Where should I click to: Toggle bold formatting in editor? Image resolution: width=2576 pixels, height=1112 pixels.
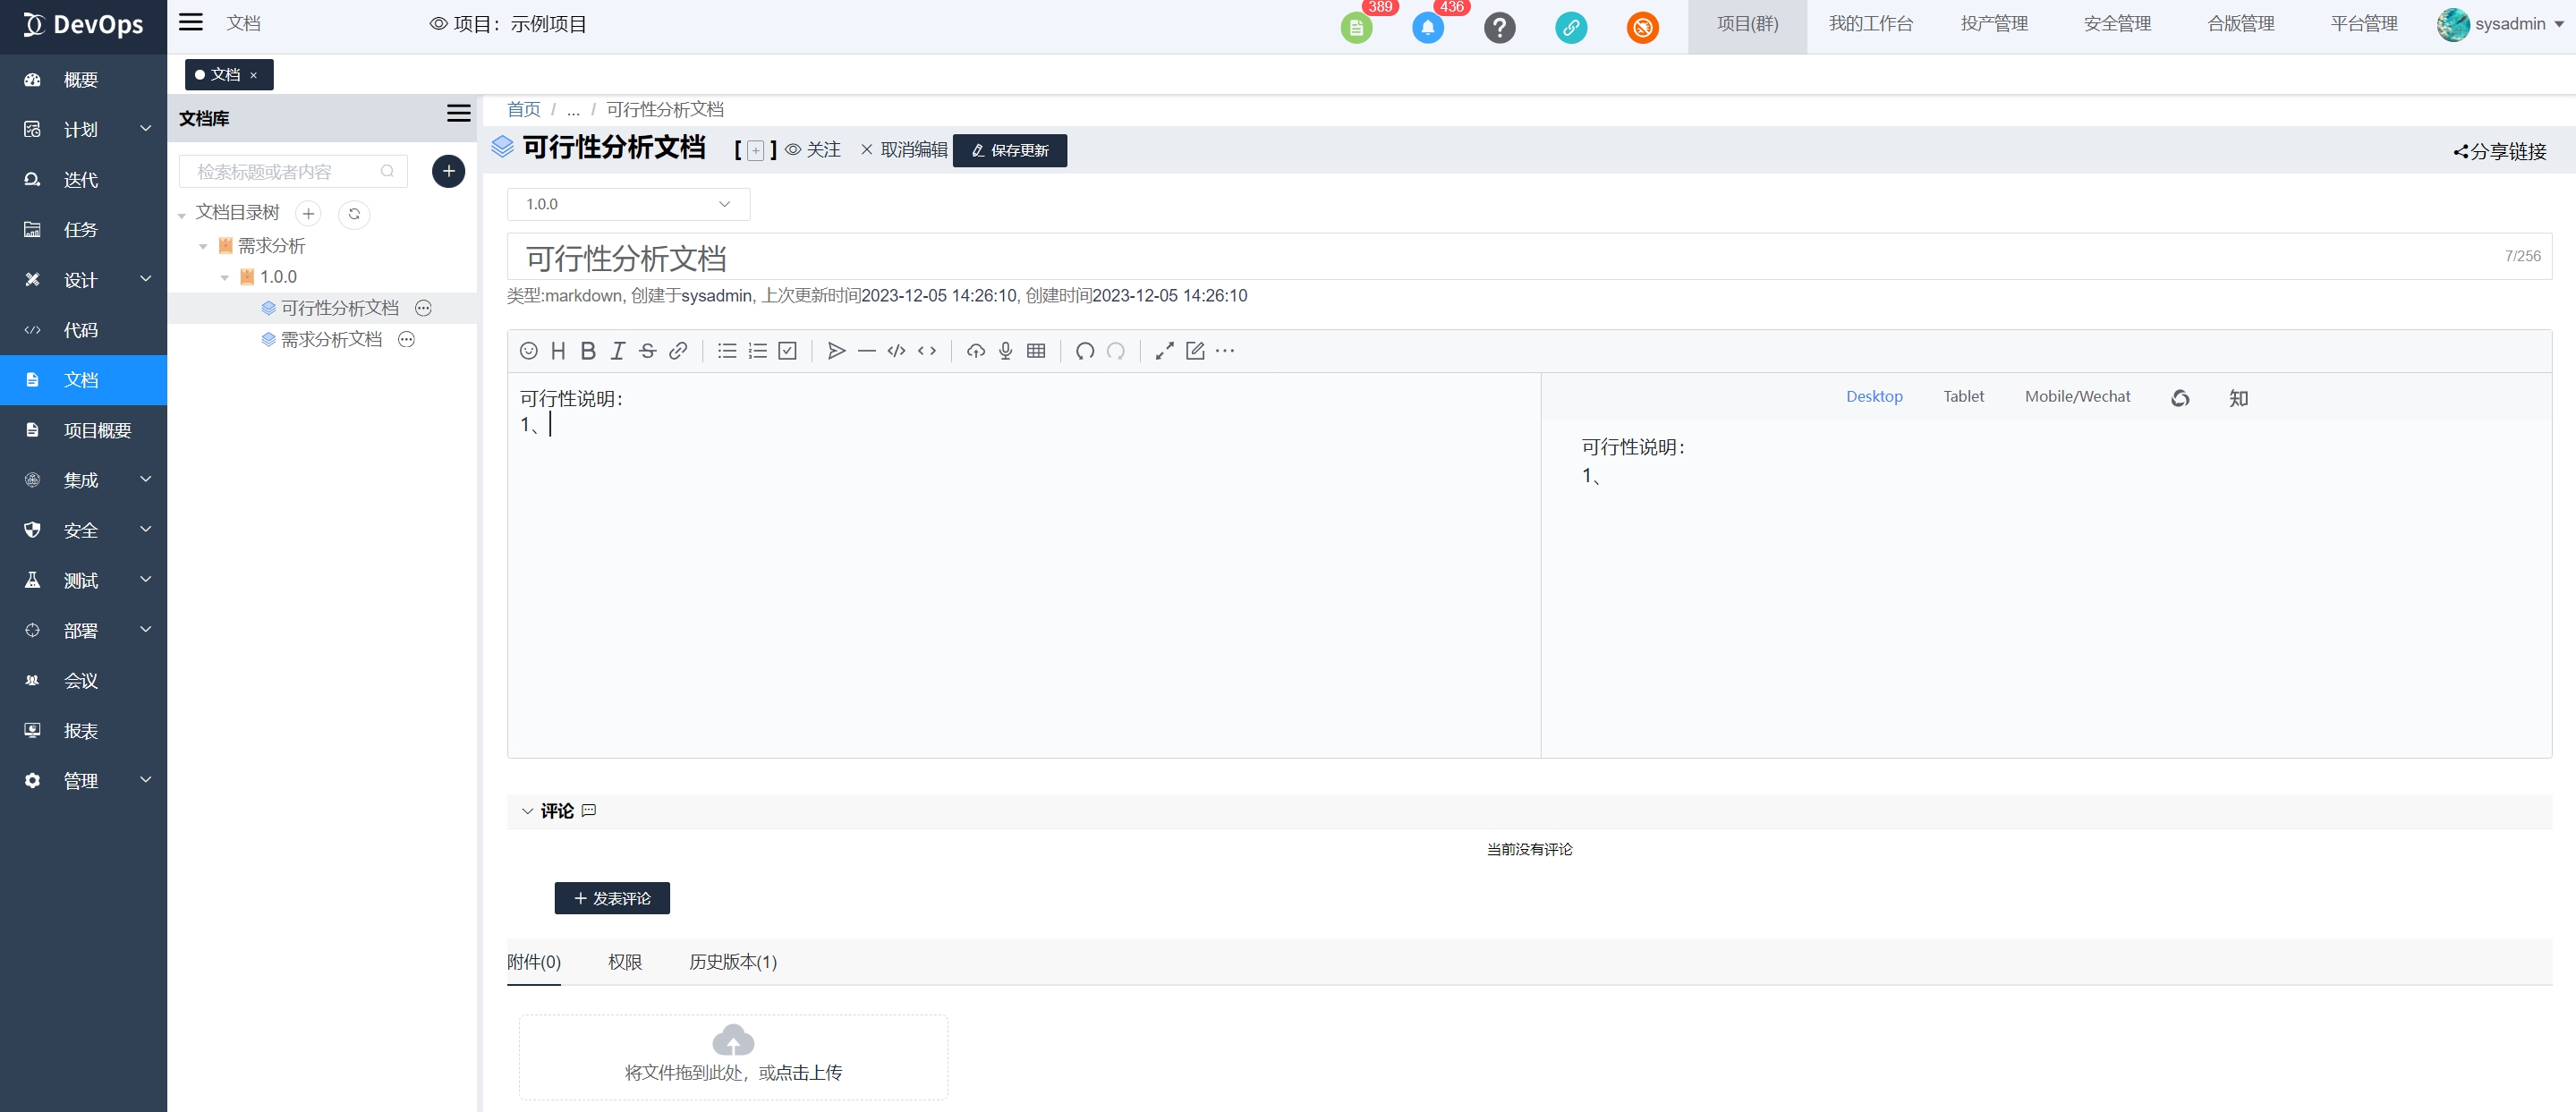pyautogui.click(x=588, y=351)
